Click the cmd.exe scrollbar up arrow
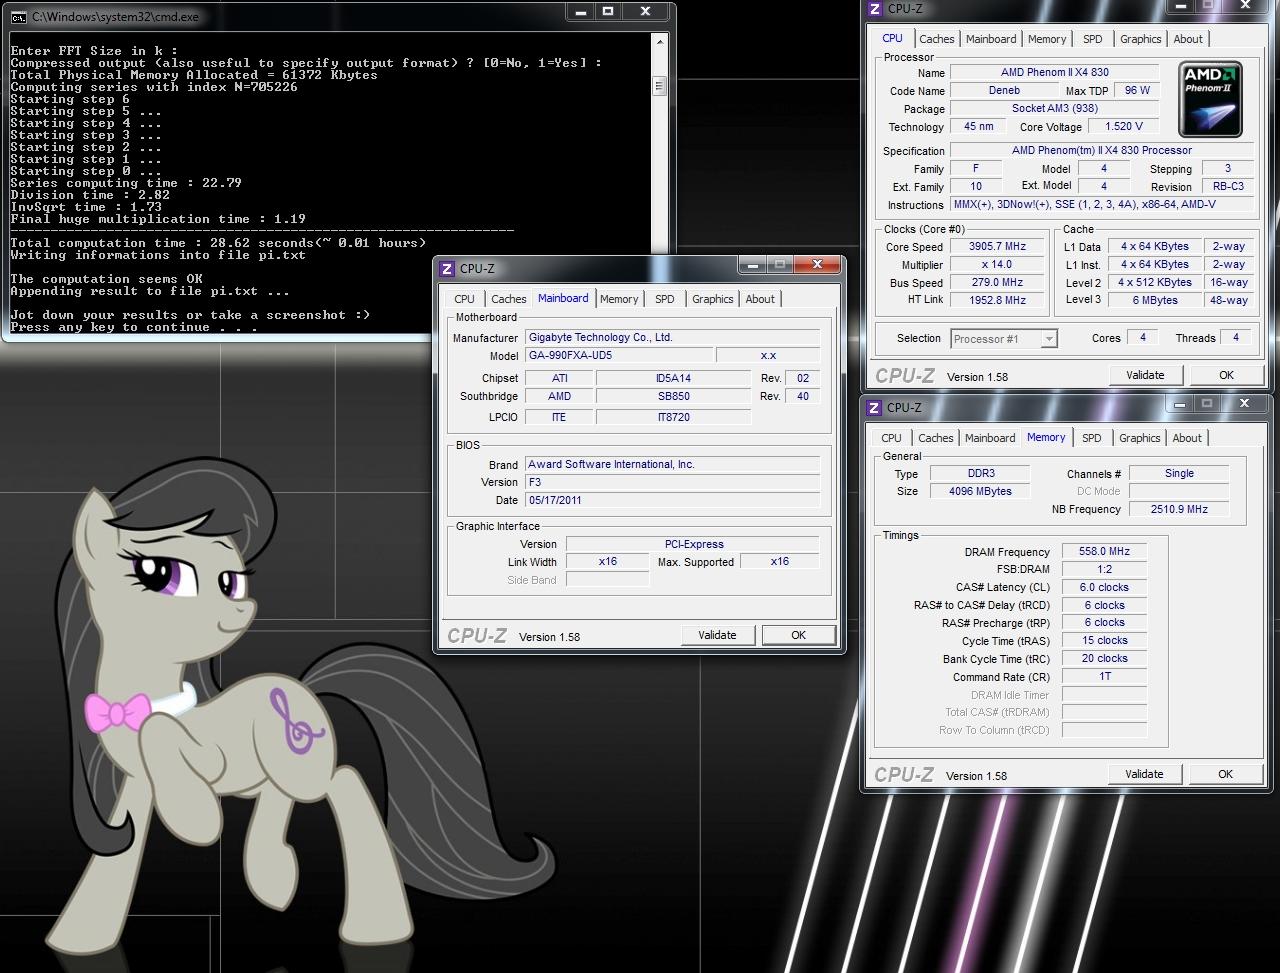The image size is (1280, 973). [659, 41]
